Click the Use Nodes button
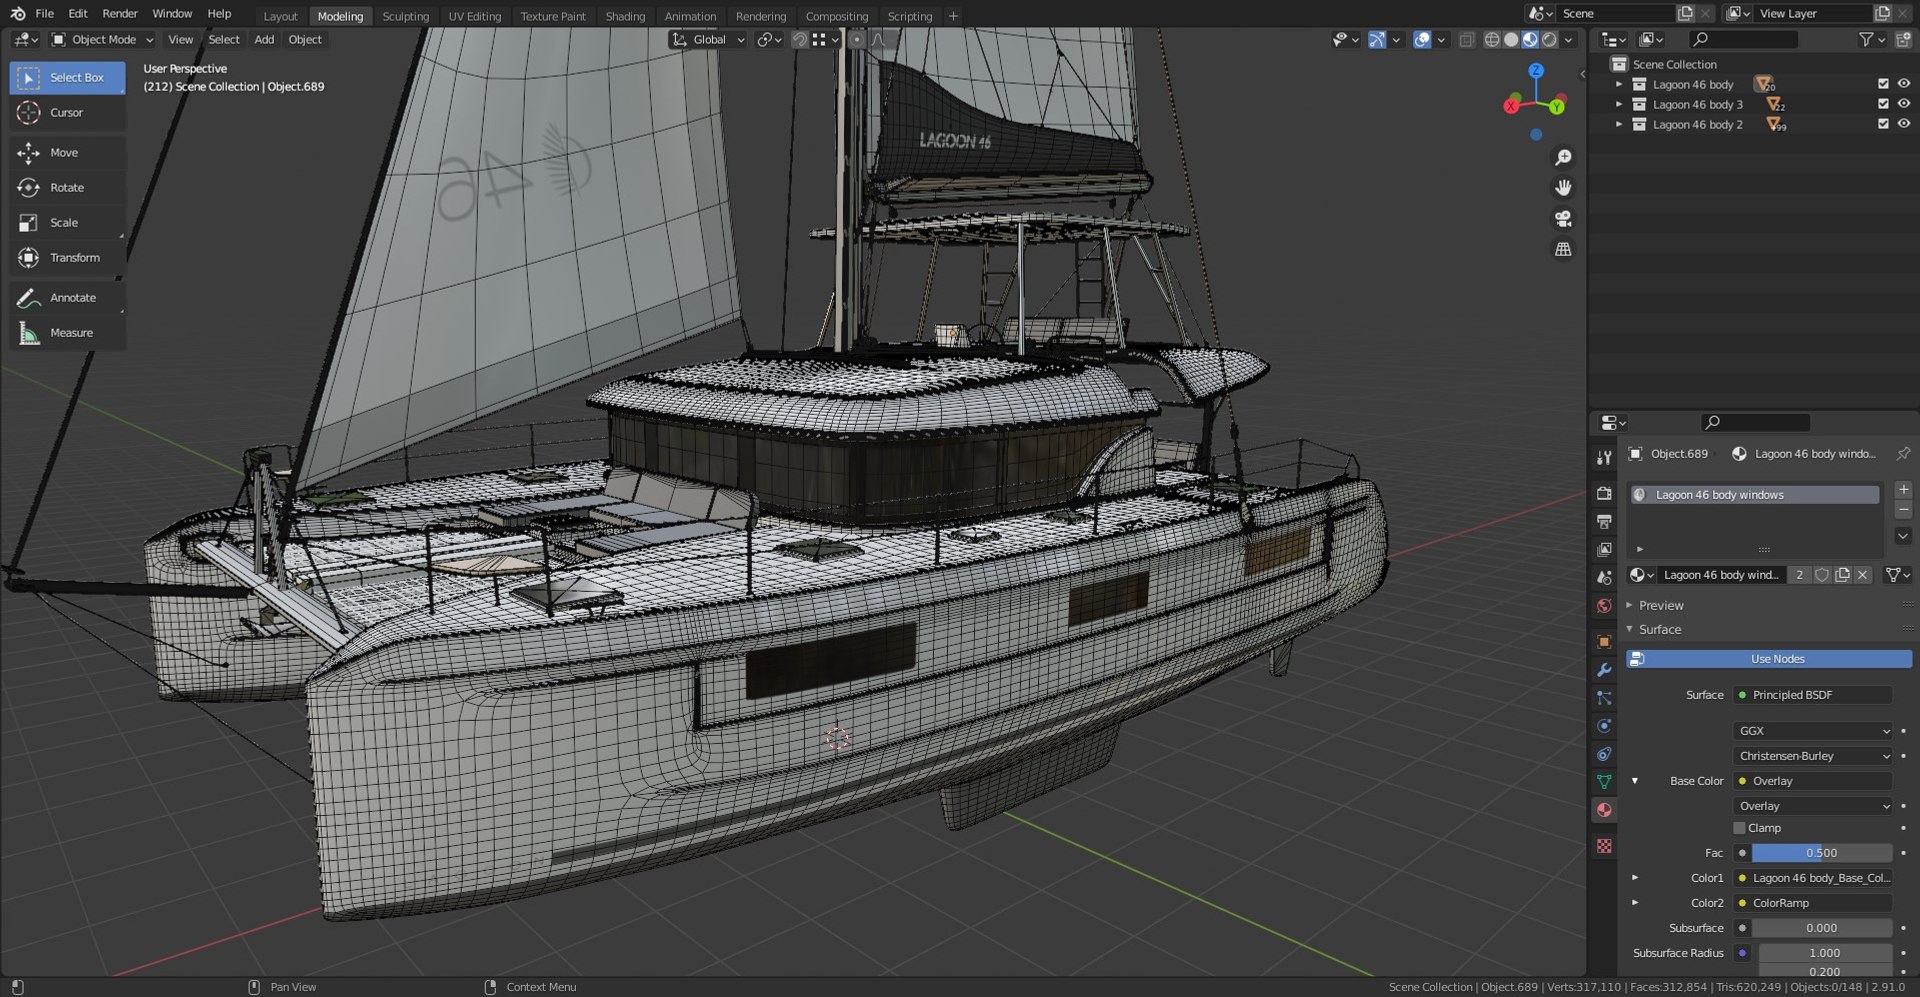Viewport: 1920px width, 997px height. point(1769,659)
